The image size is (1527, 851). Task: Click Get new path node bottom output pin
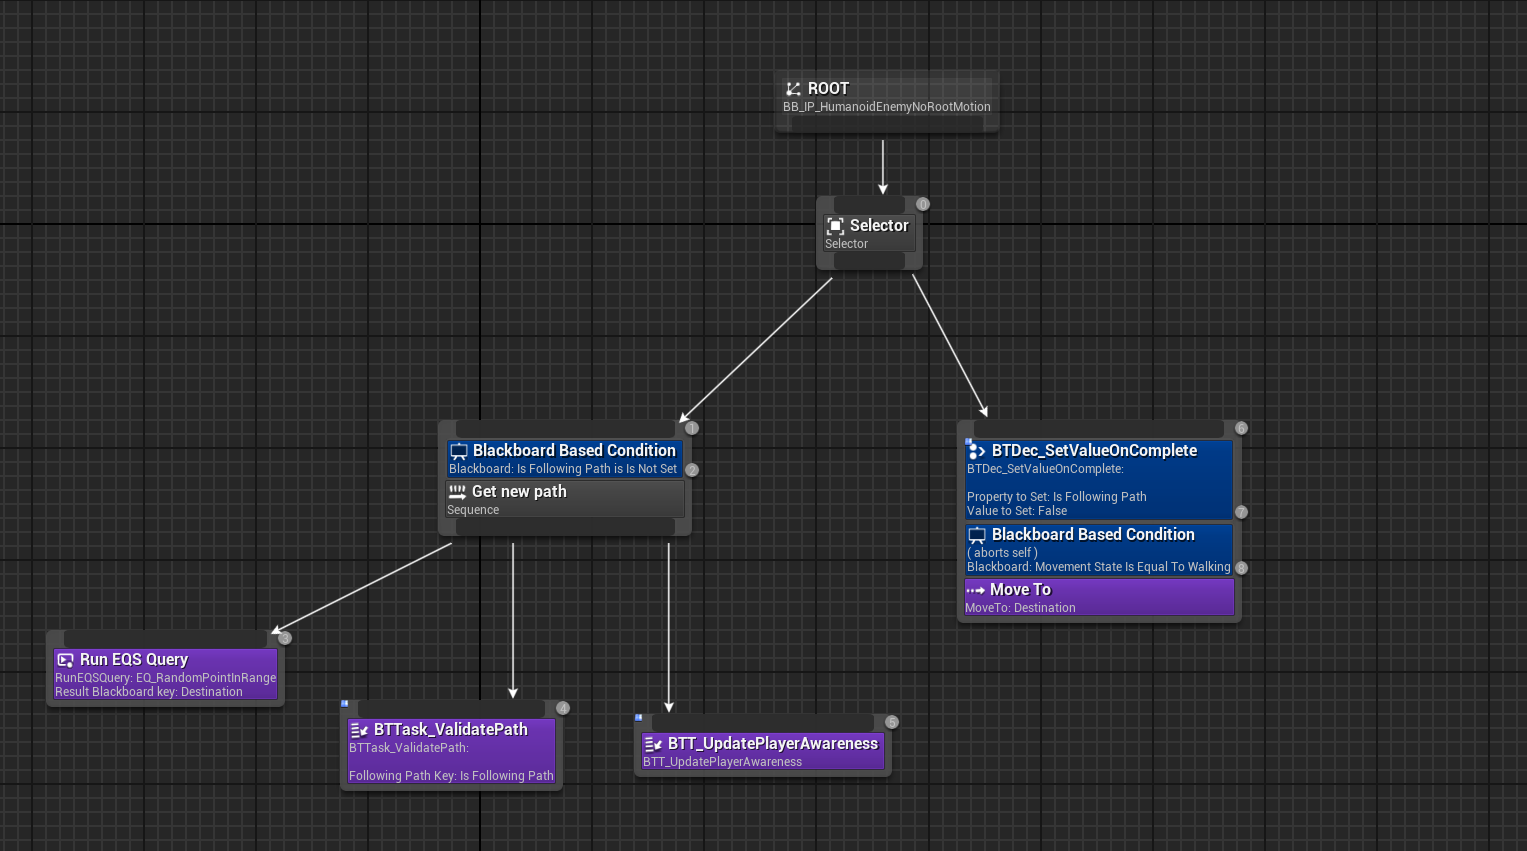click(565, 526)
